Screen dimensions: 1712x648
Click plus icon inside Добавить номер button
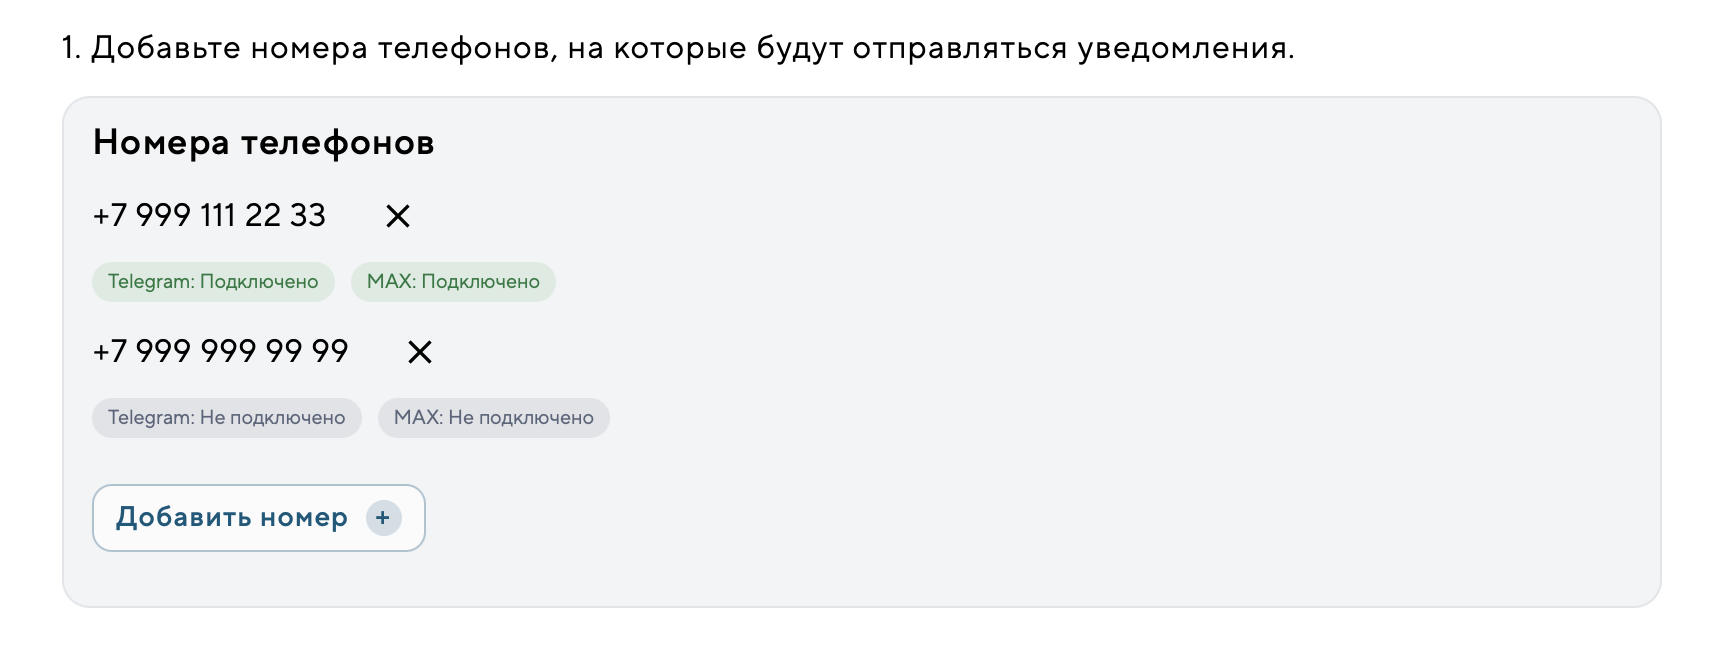click(383, 518)
